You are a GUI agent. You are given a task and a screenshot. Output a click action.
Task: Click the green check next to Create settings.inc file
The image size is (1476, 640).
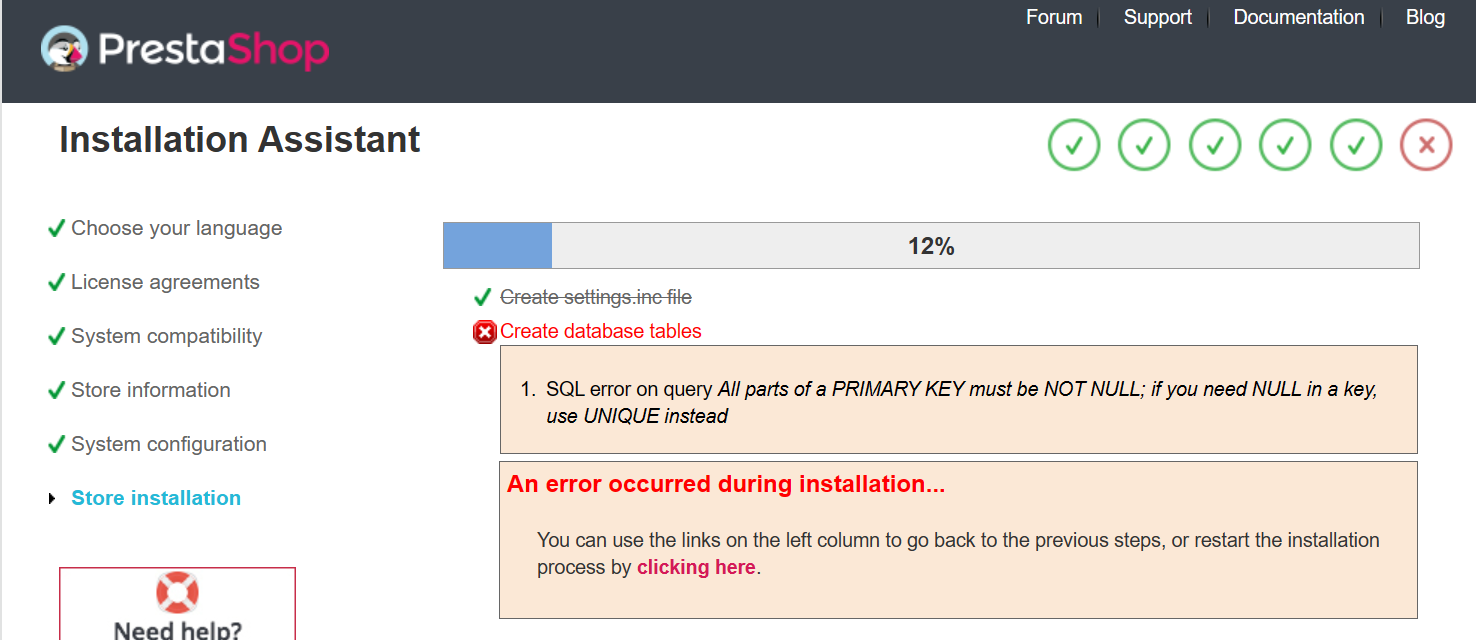coord(483,297)
